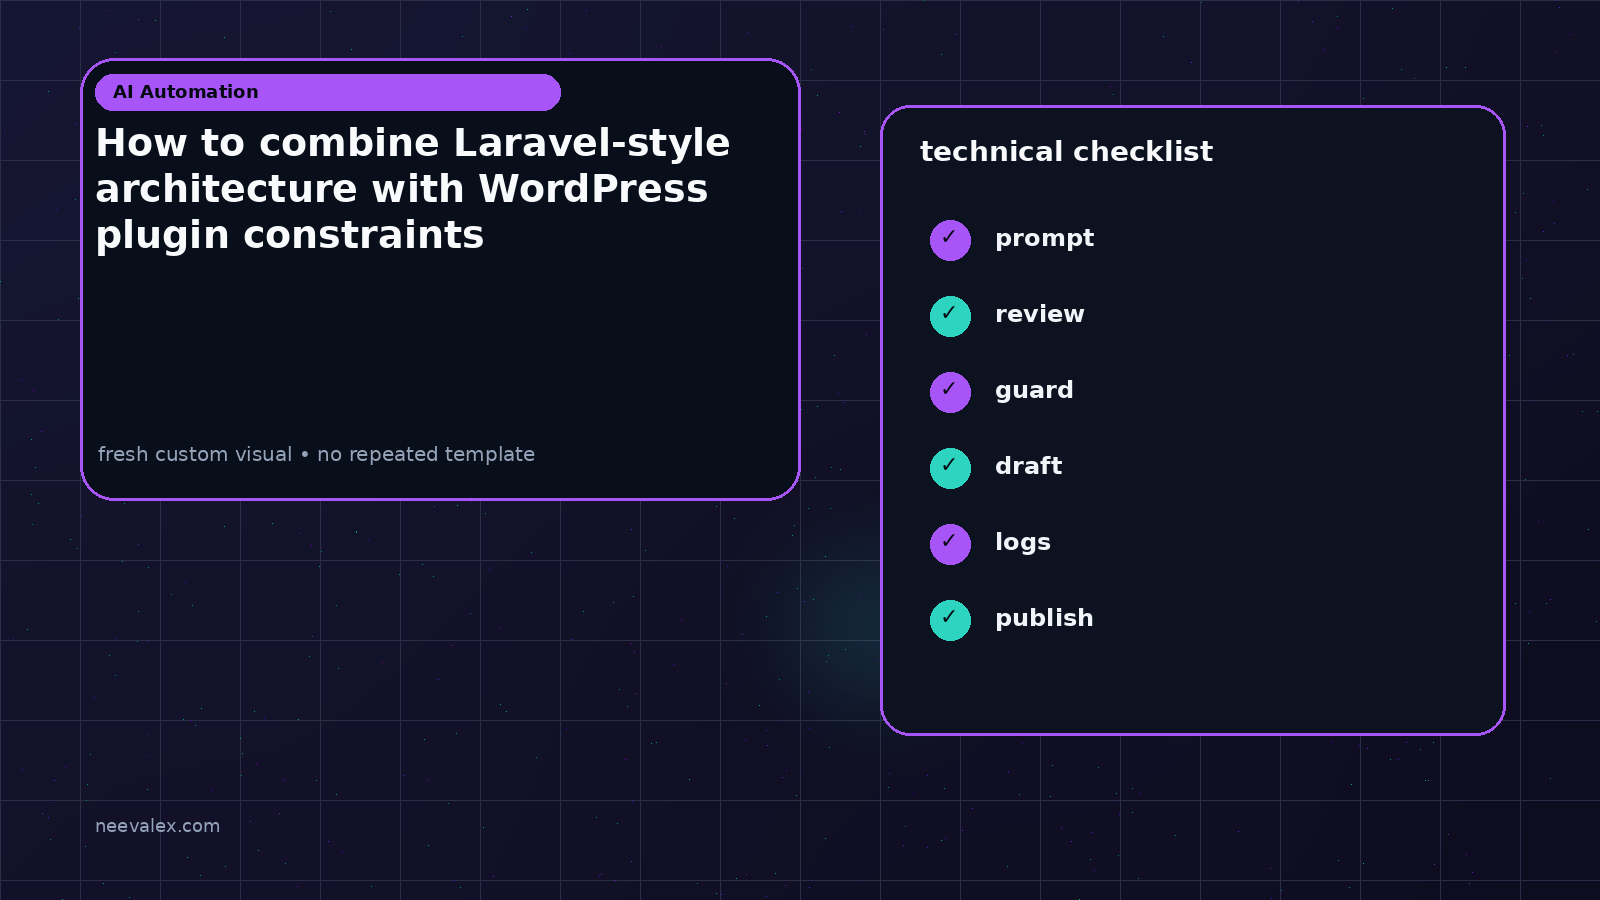The image size is (1600, 900).
Task: Click the teal checkmark next to review
Action: click(950, 316)
